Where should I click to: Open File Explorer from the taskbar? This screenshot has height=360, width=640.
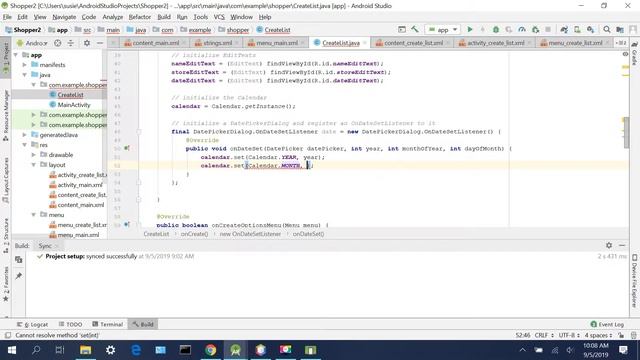click(85, 350)
